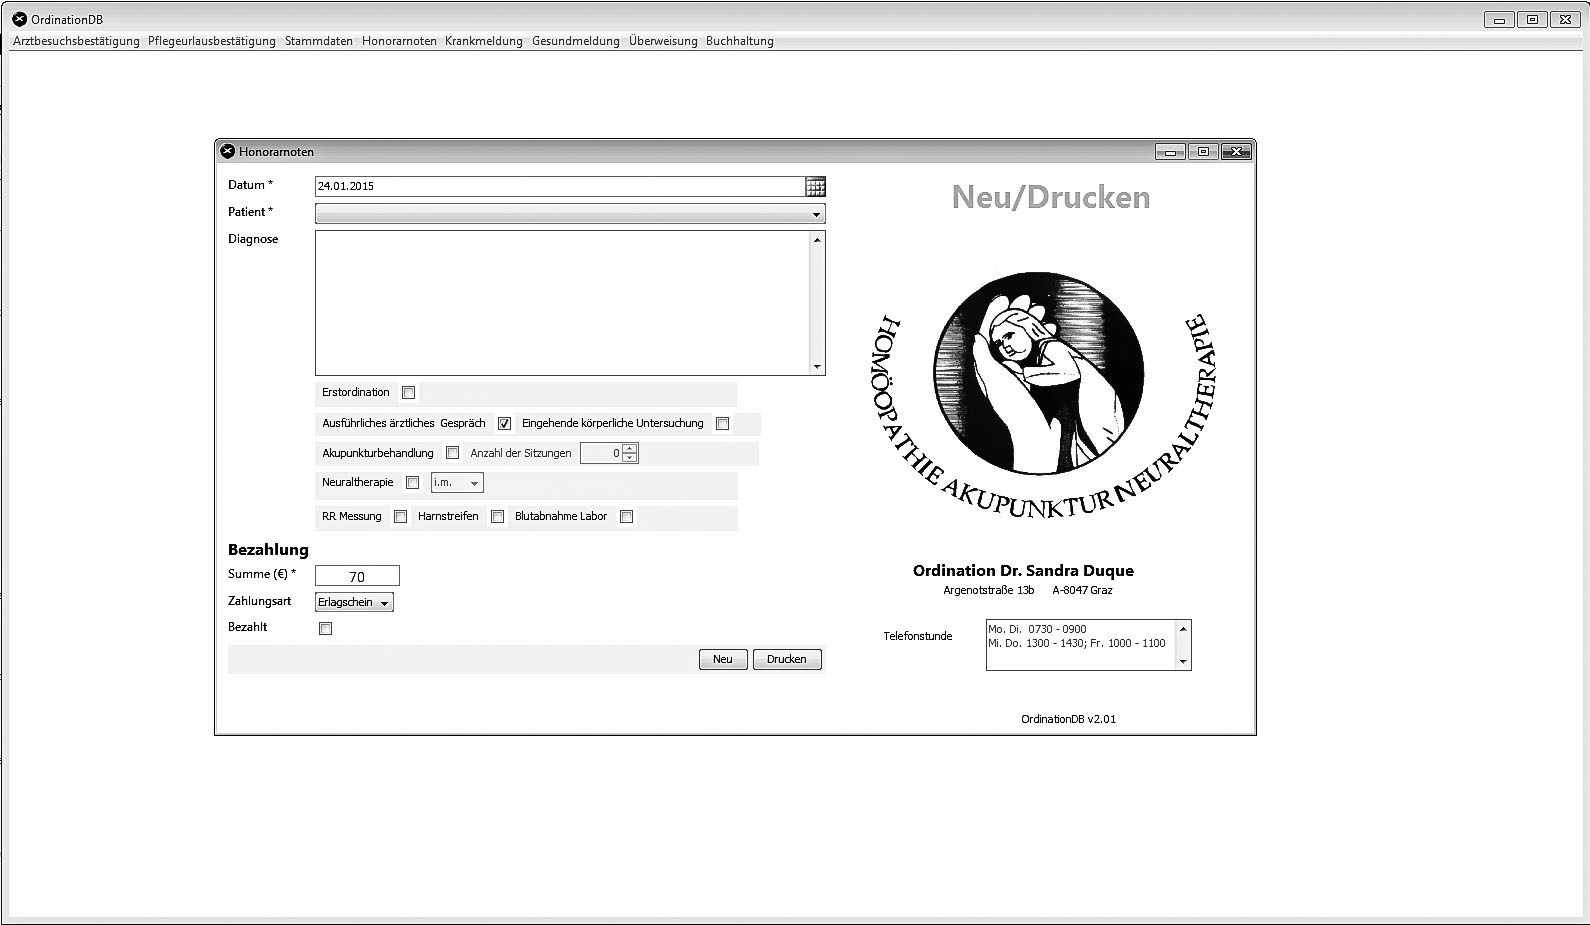The height and width of the screenshot is (925, 1590).
Task: Click the "Argenotstraße 13b" address text
Action: coord(989,591)
